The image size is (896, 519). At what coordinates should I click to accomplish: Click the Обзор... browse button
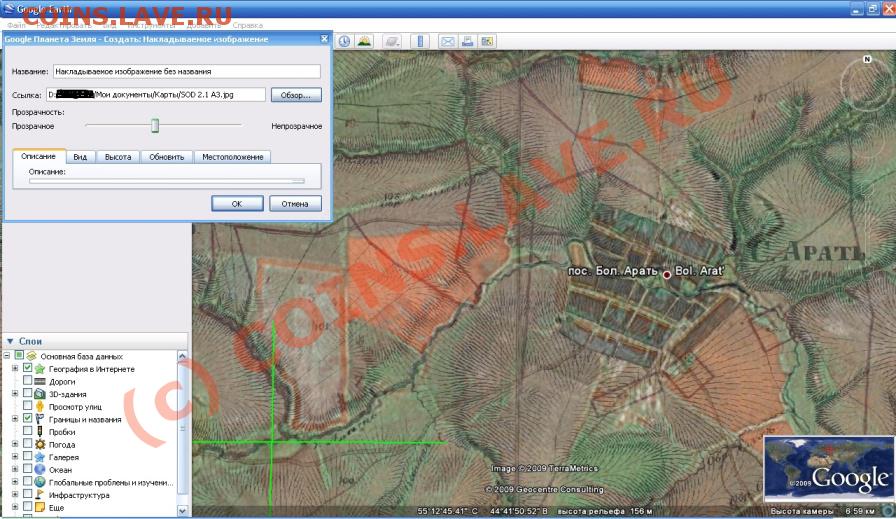point(295,95)
